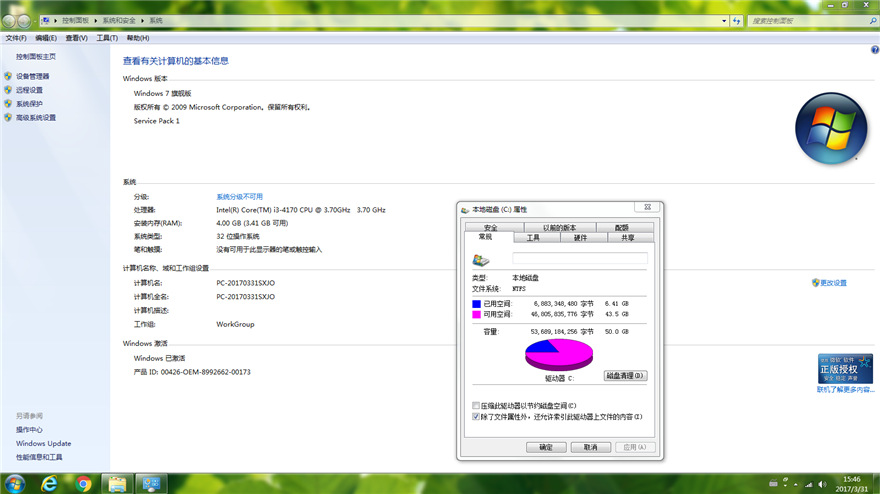Enable compress this drive checkbox

pos(476,405)
